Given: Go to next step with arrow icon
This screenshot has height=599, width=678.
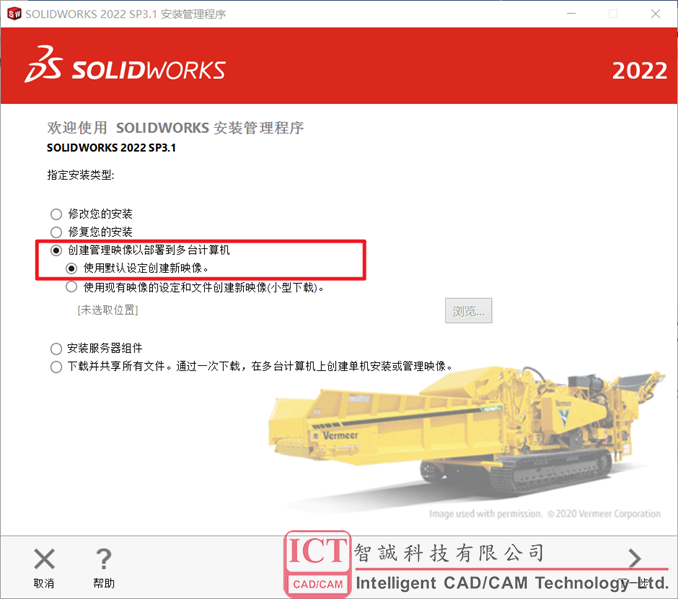Looking at the screenshot, I should [634, 559].
